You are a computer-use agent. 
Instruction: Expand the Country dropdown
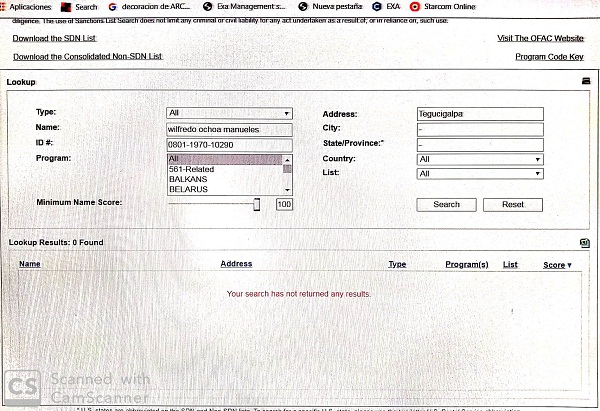point(479,159)
